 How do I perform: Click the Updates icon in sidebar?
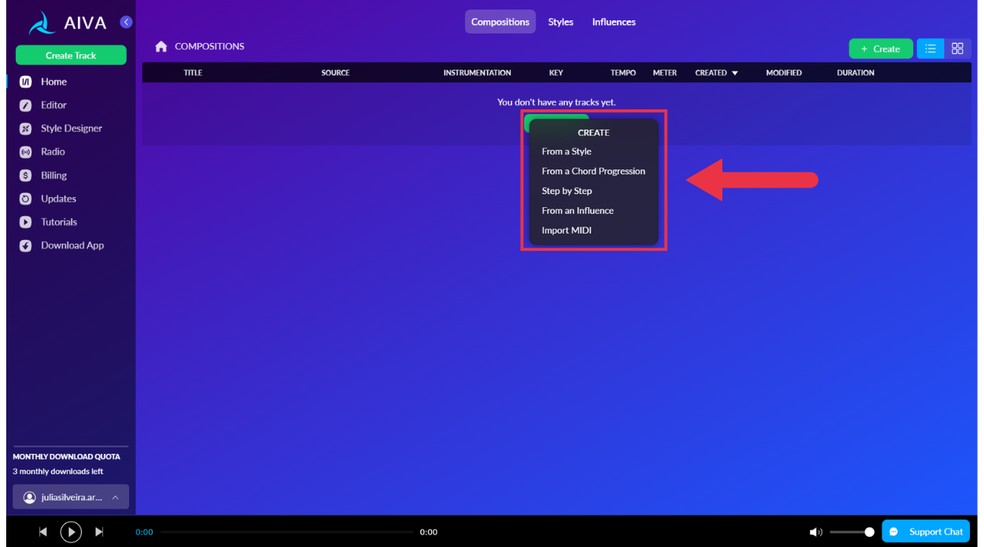click(25, 199)
